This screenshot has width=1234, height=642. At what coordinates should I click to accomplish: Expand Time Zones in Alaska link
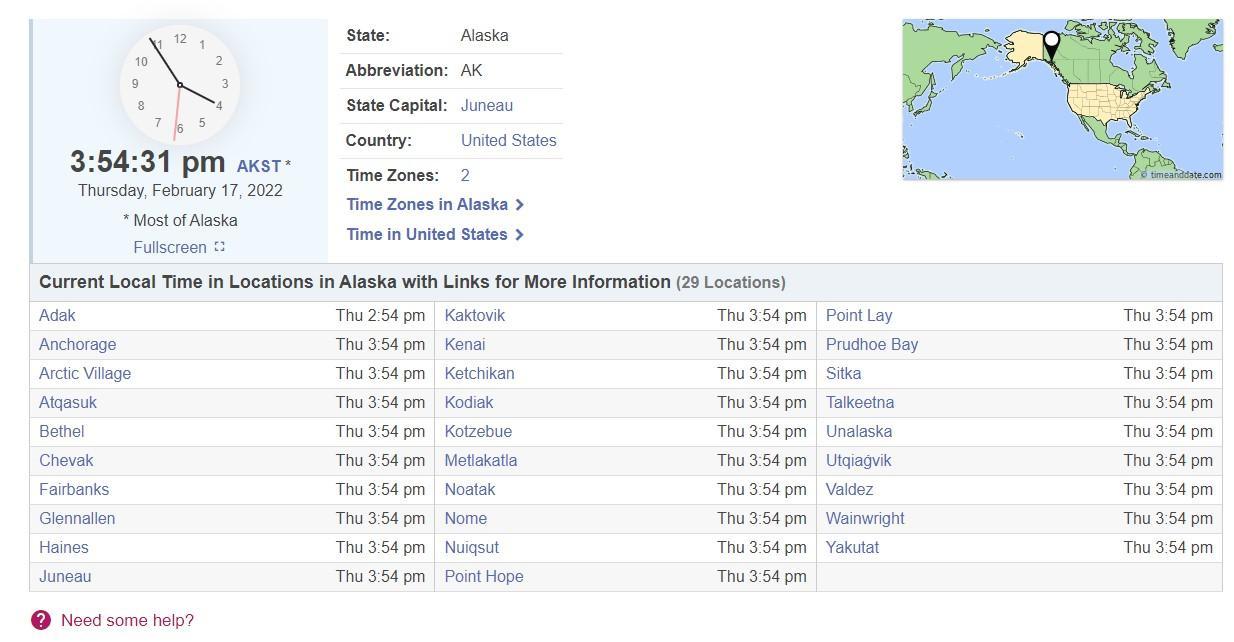[435, 205]
